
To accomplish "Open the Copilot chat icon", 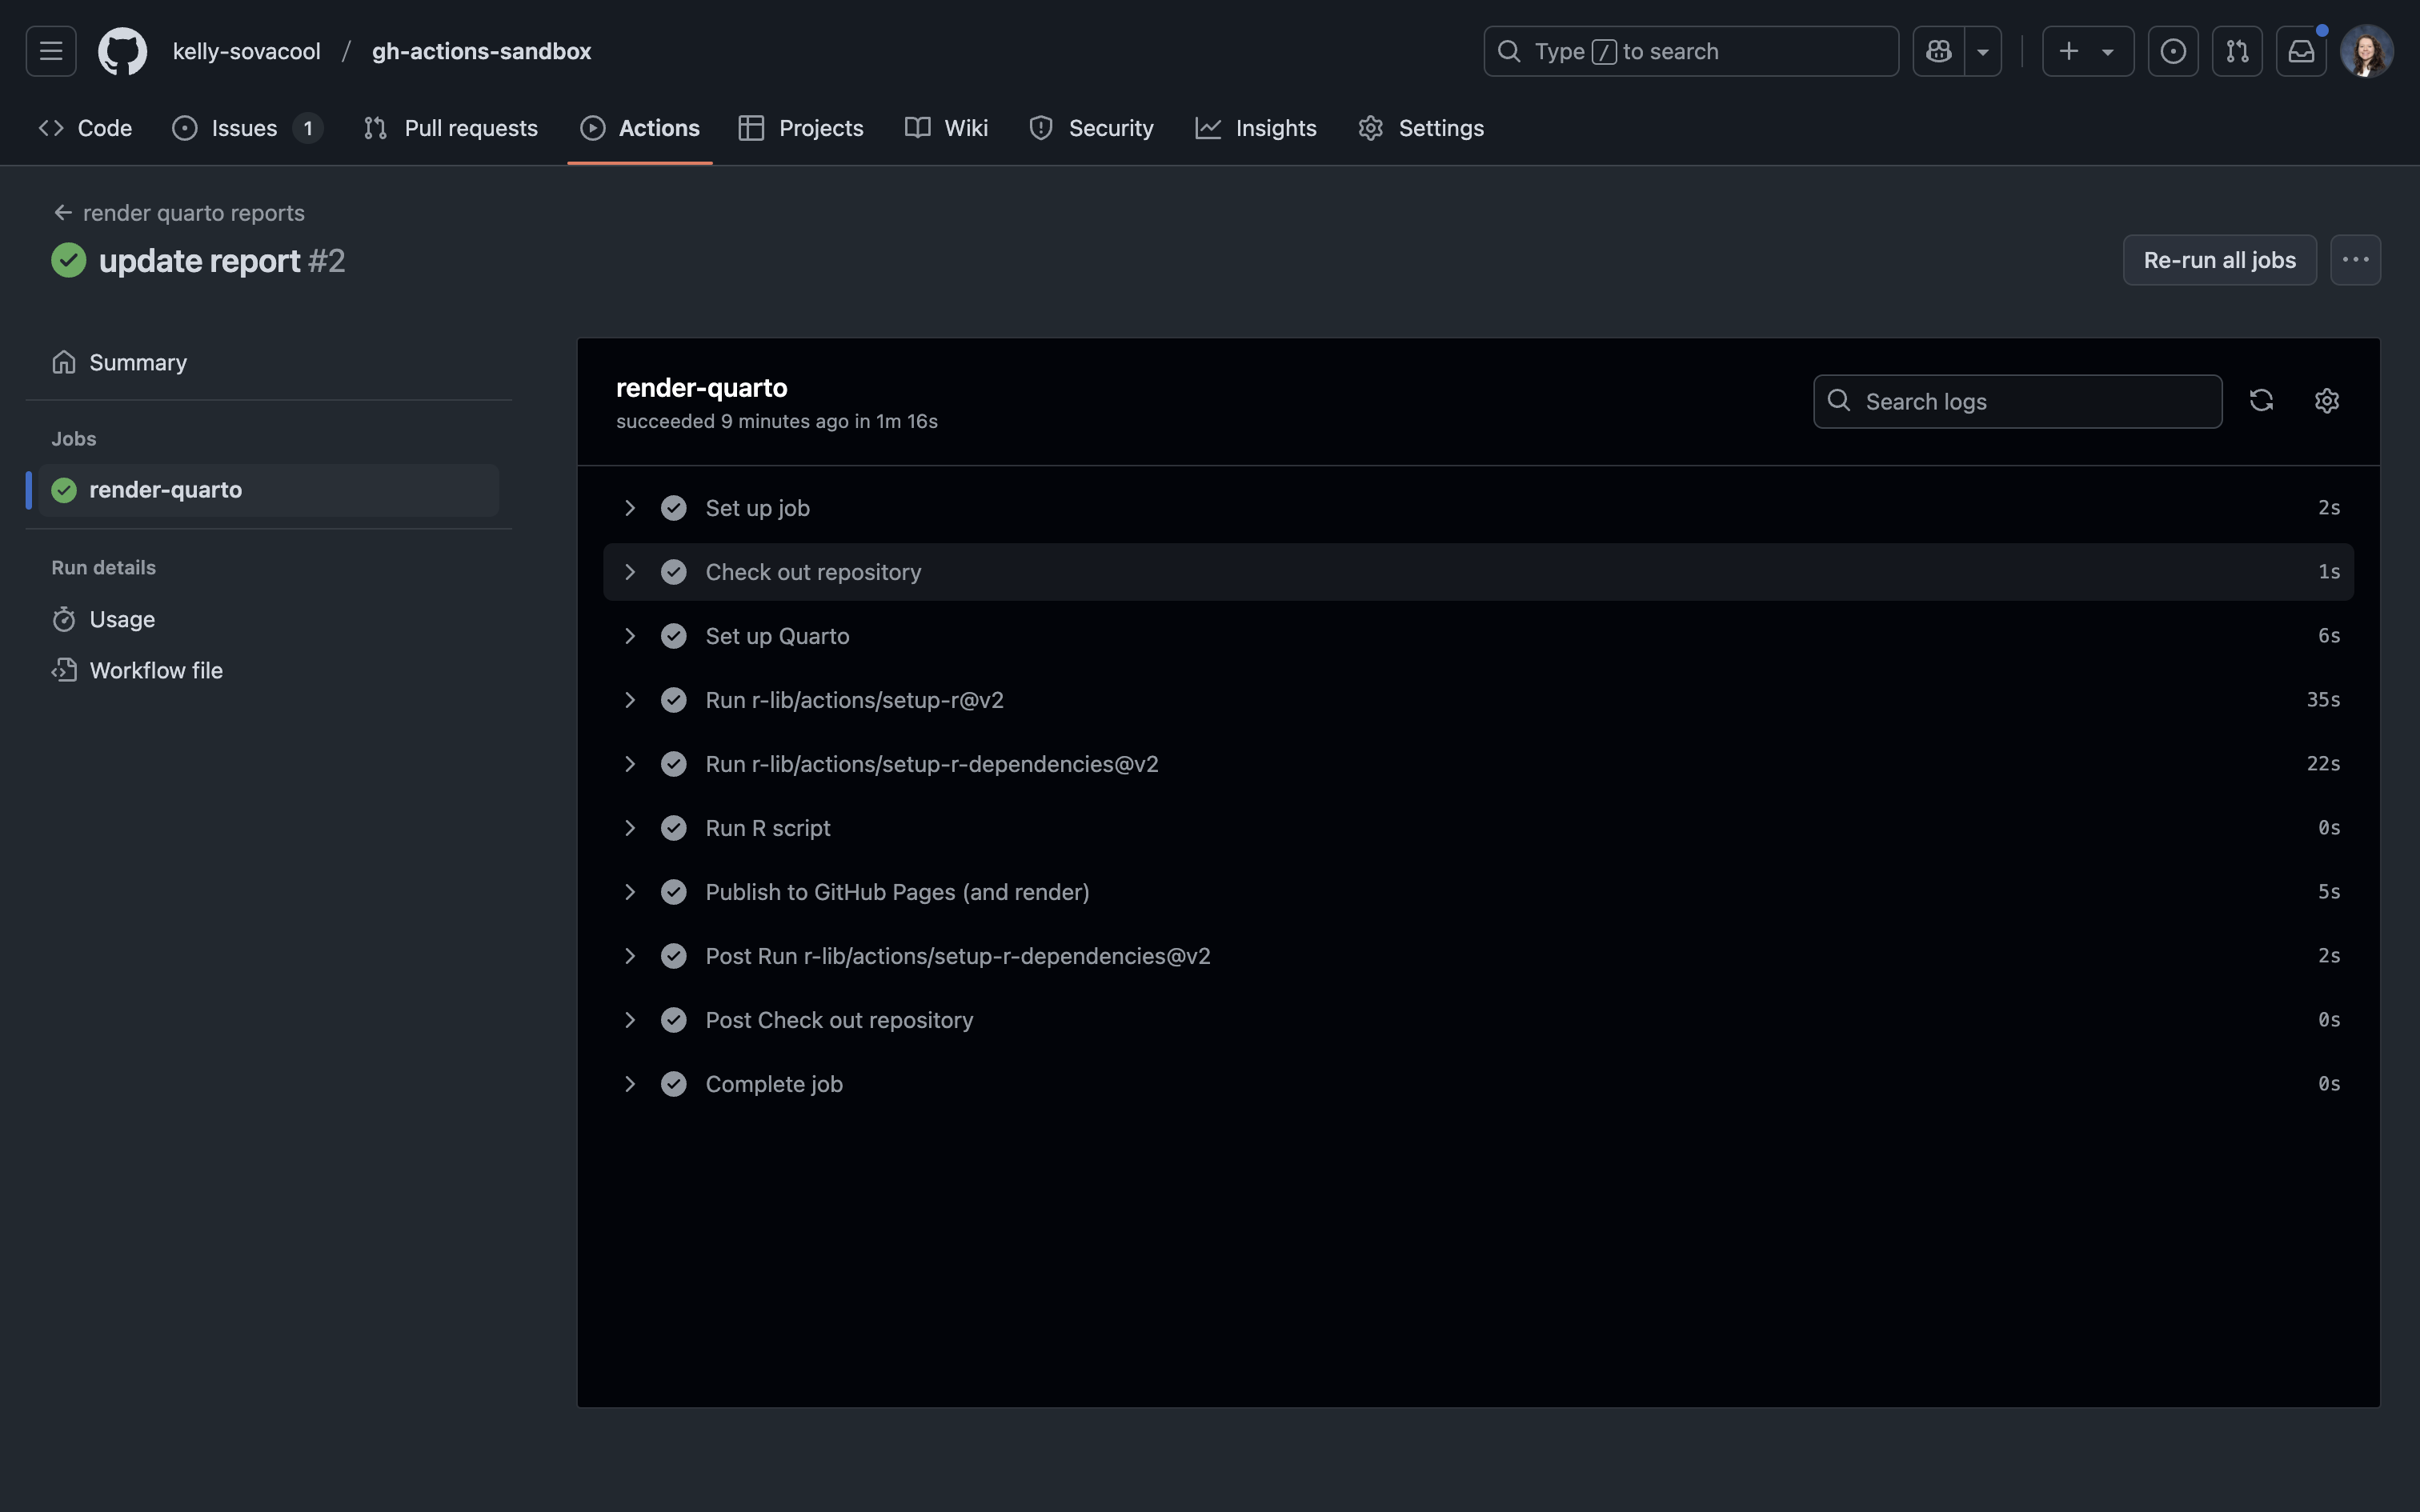I will (1938, 51).
